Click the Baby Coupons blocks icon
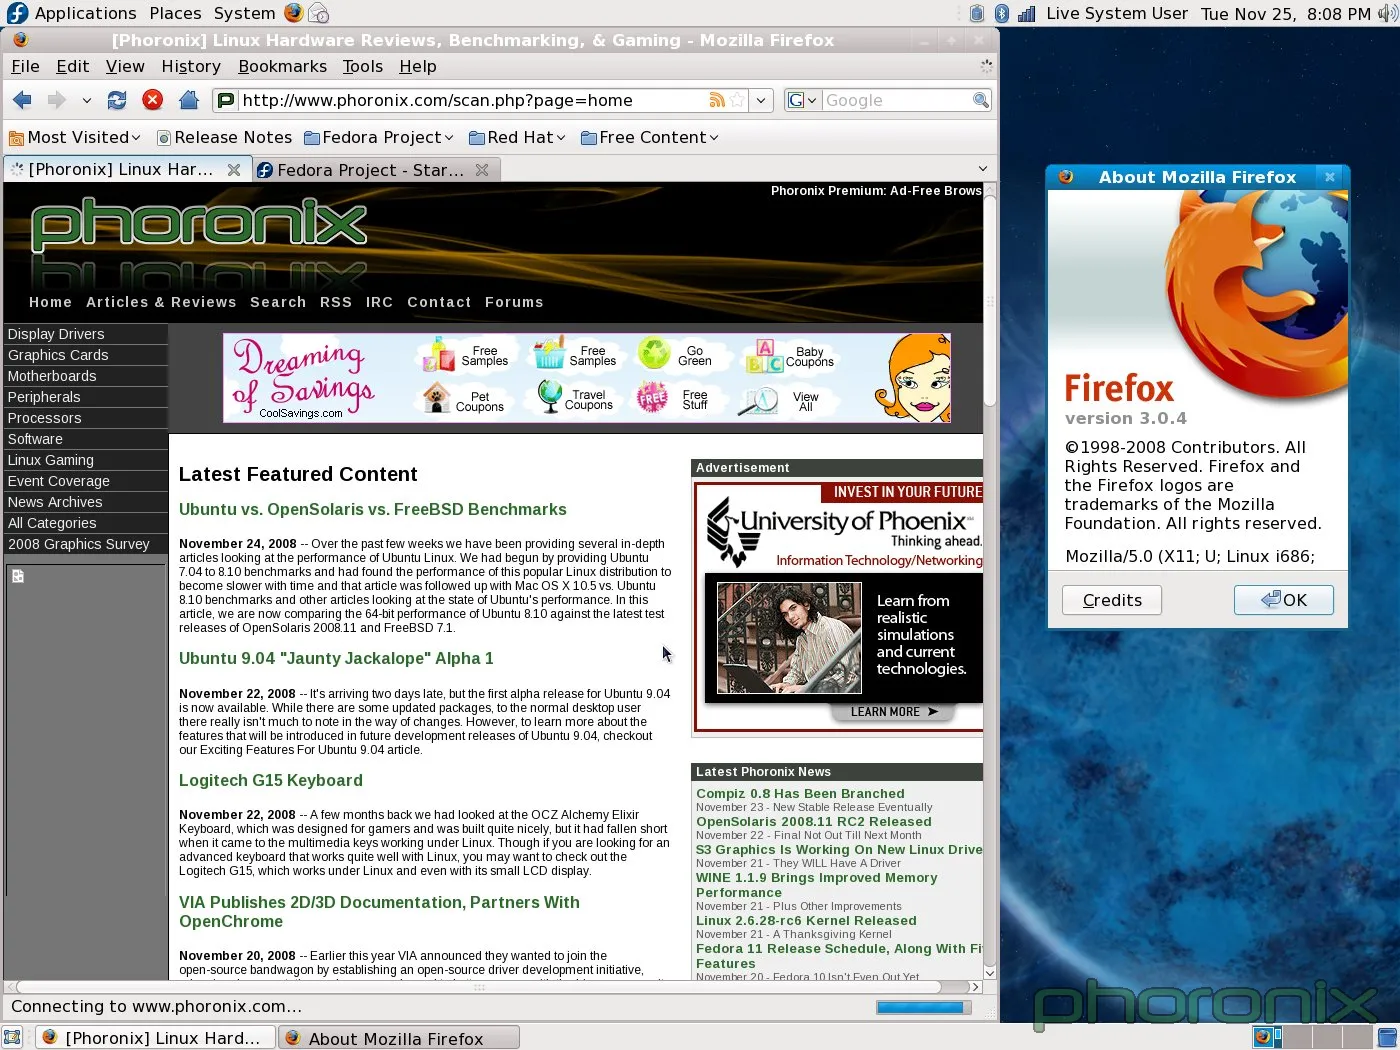Screen dimensions: 1400x1050 pos(764,356)
